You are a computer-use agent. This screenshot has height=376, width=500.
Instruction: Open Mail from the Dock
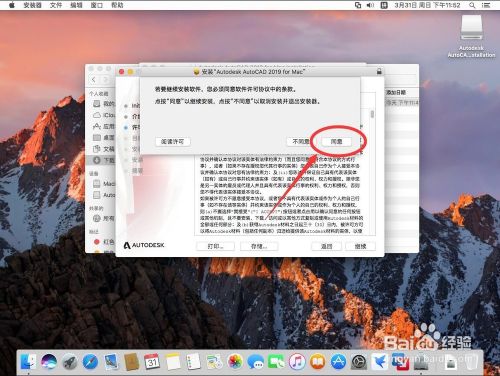tap(111, 362)
